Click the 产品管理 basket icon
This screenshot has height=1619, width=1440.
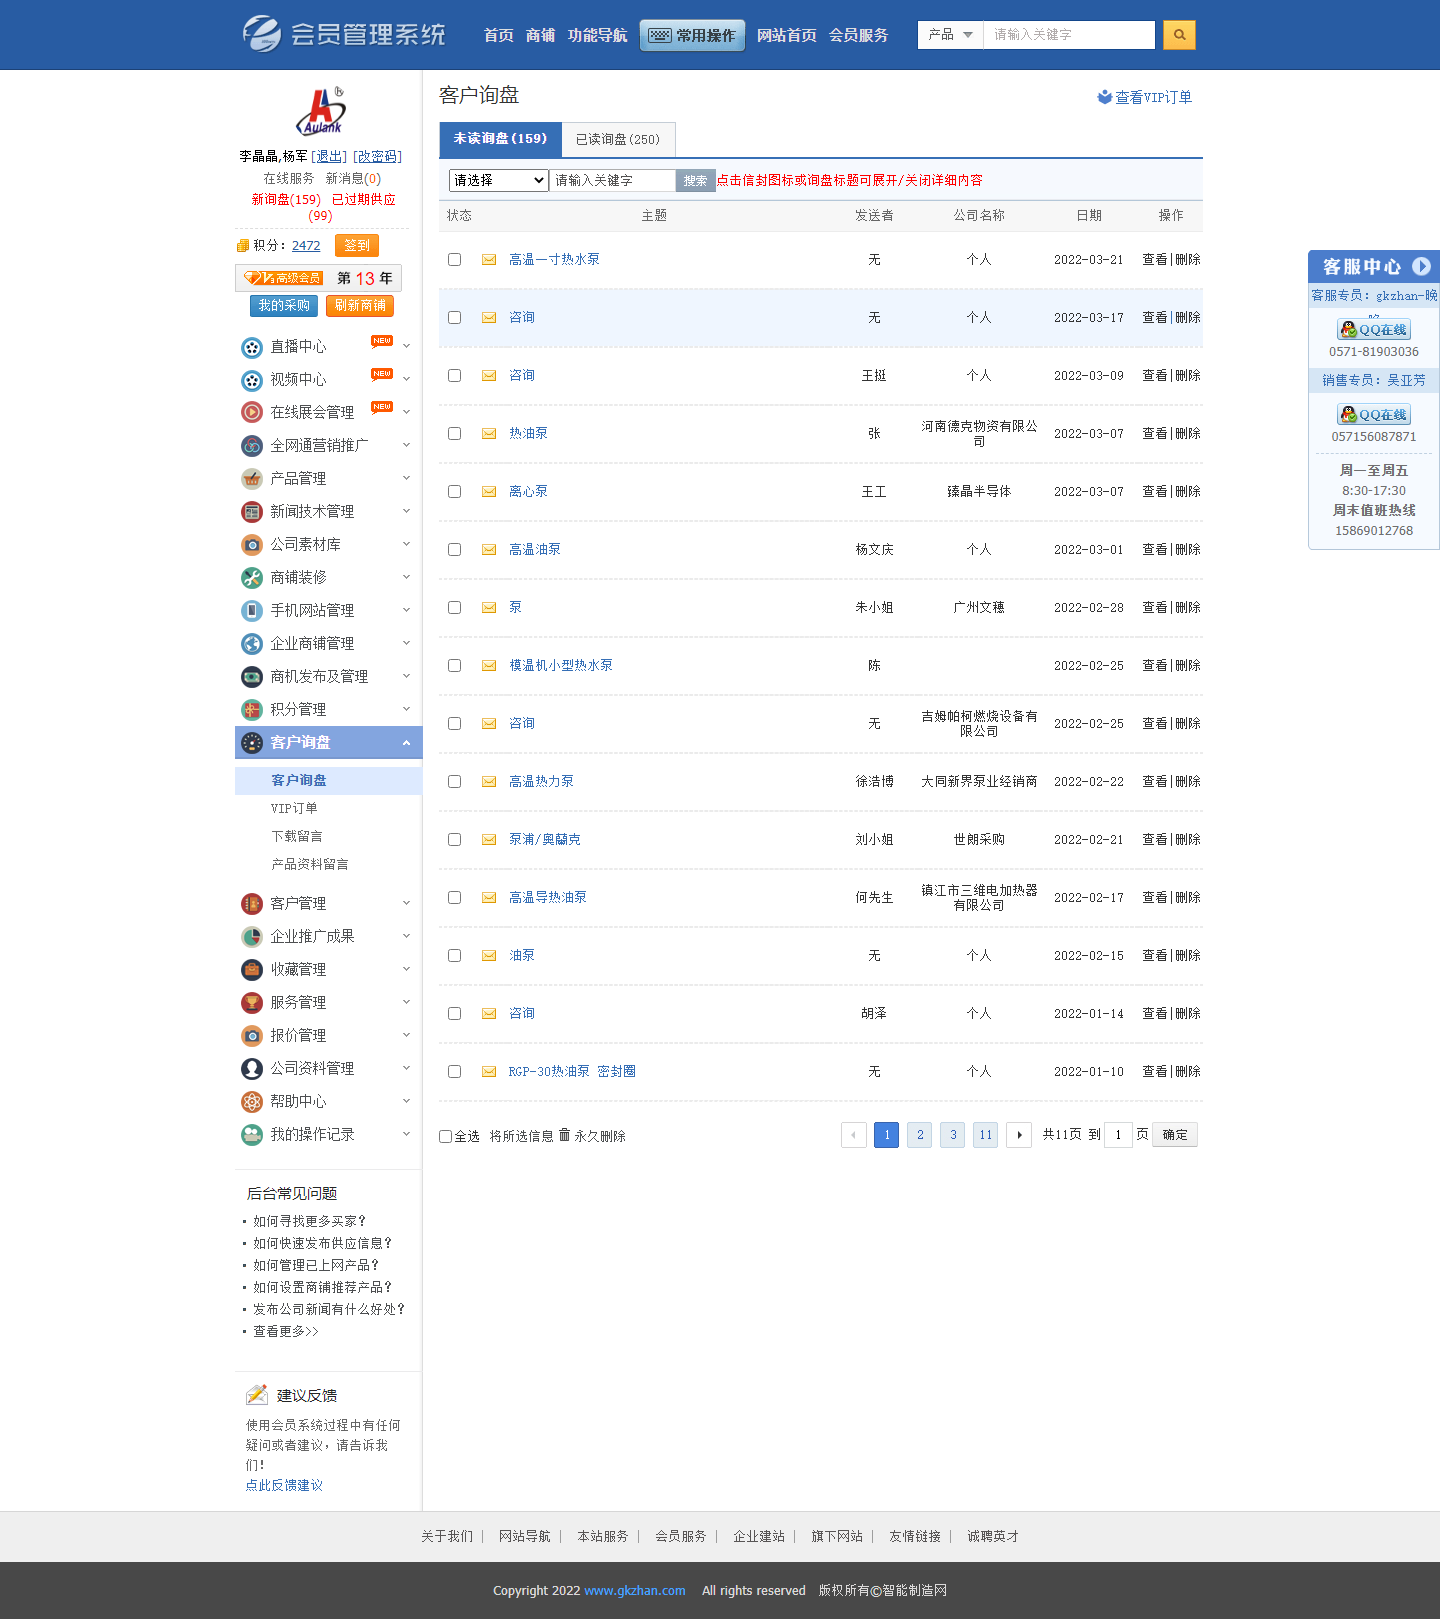coord(252,479)
